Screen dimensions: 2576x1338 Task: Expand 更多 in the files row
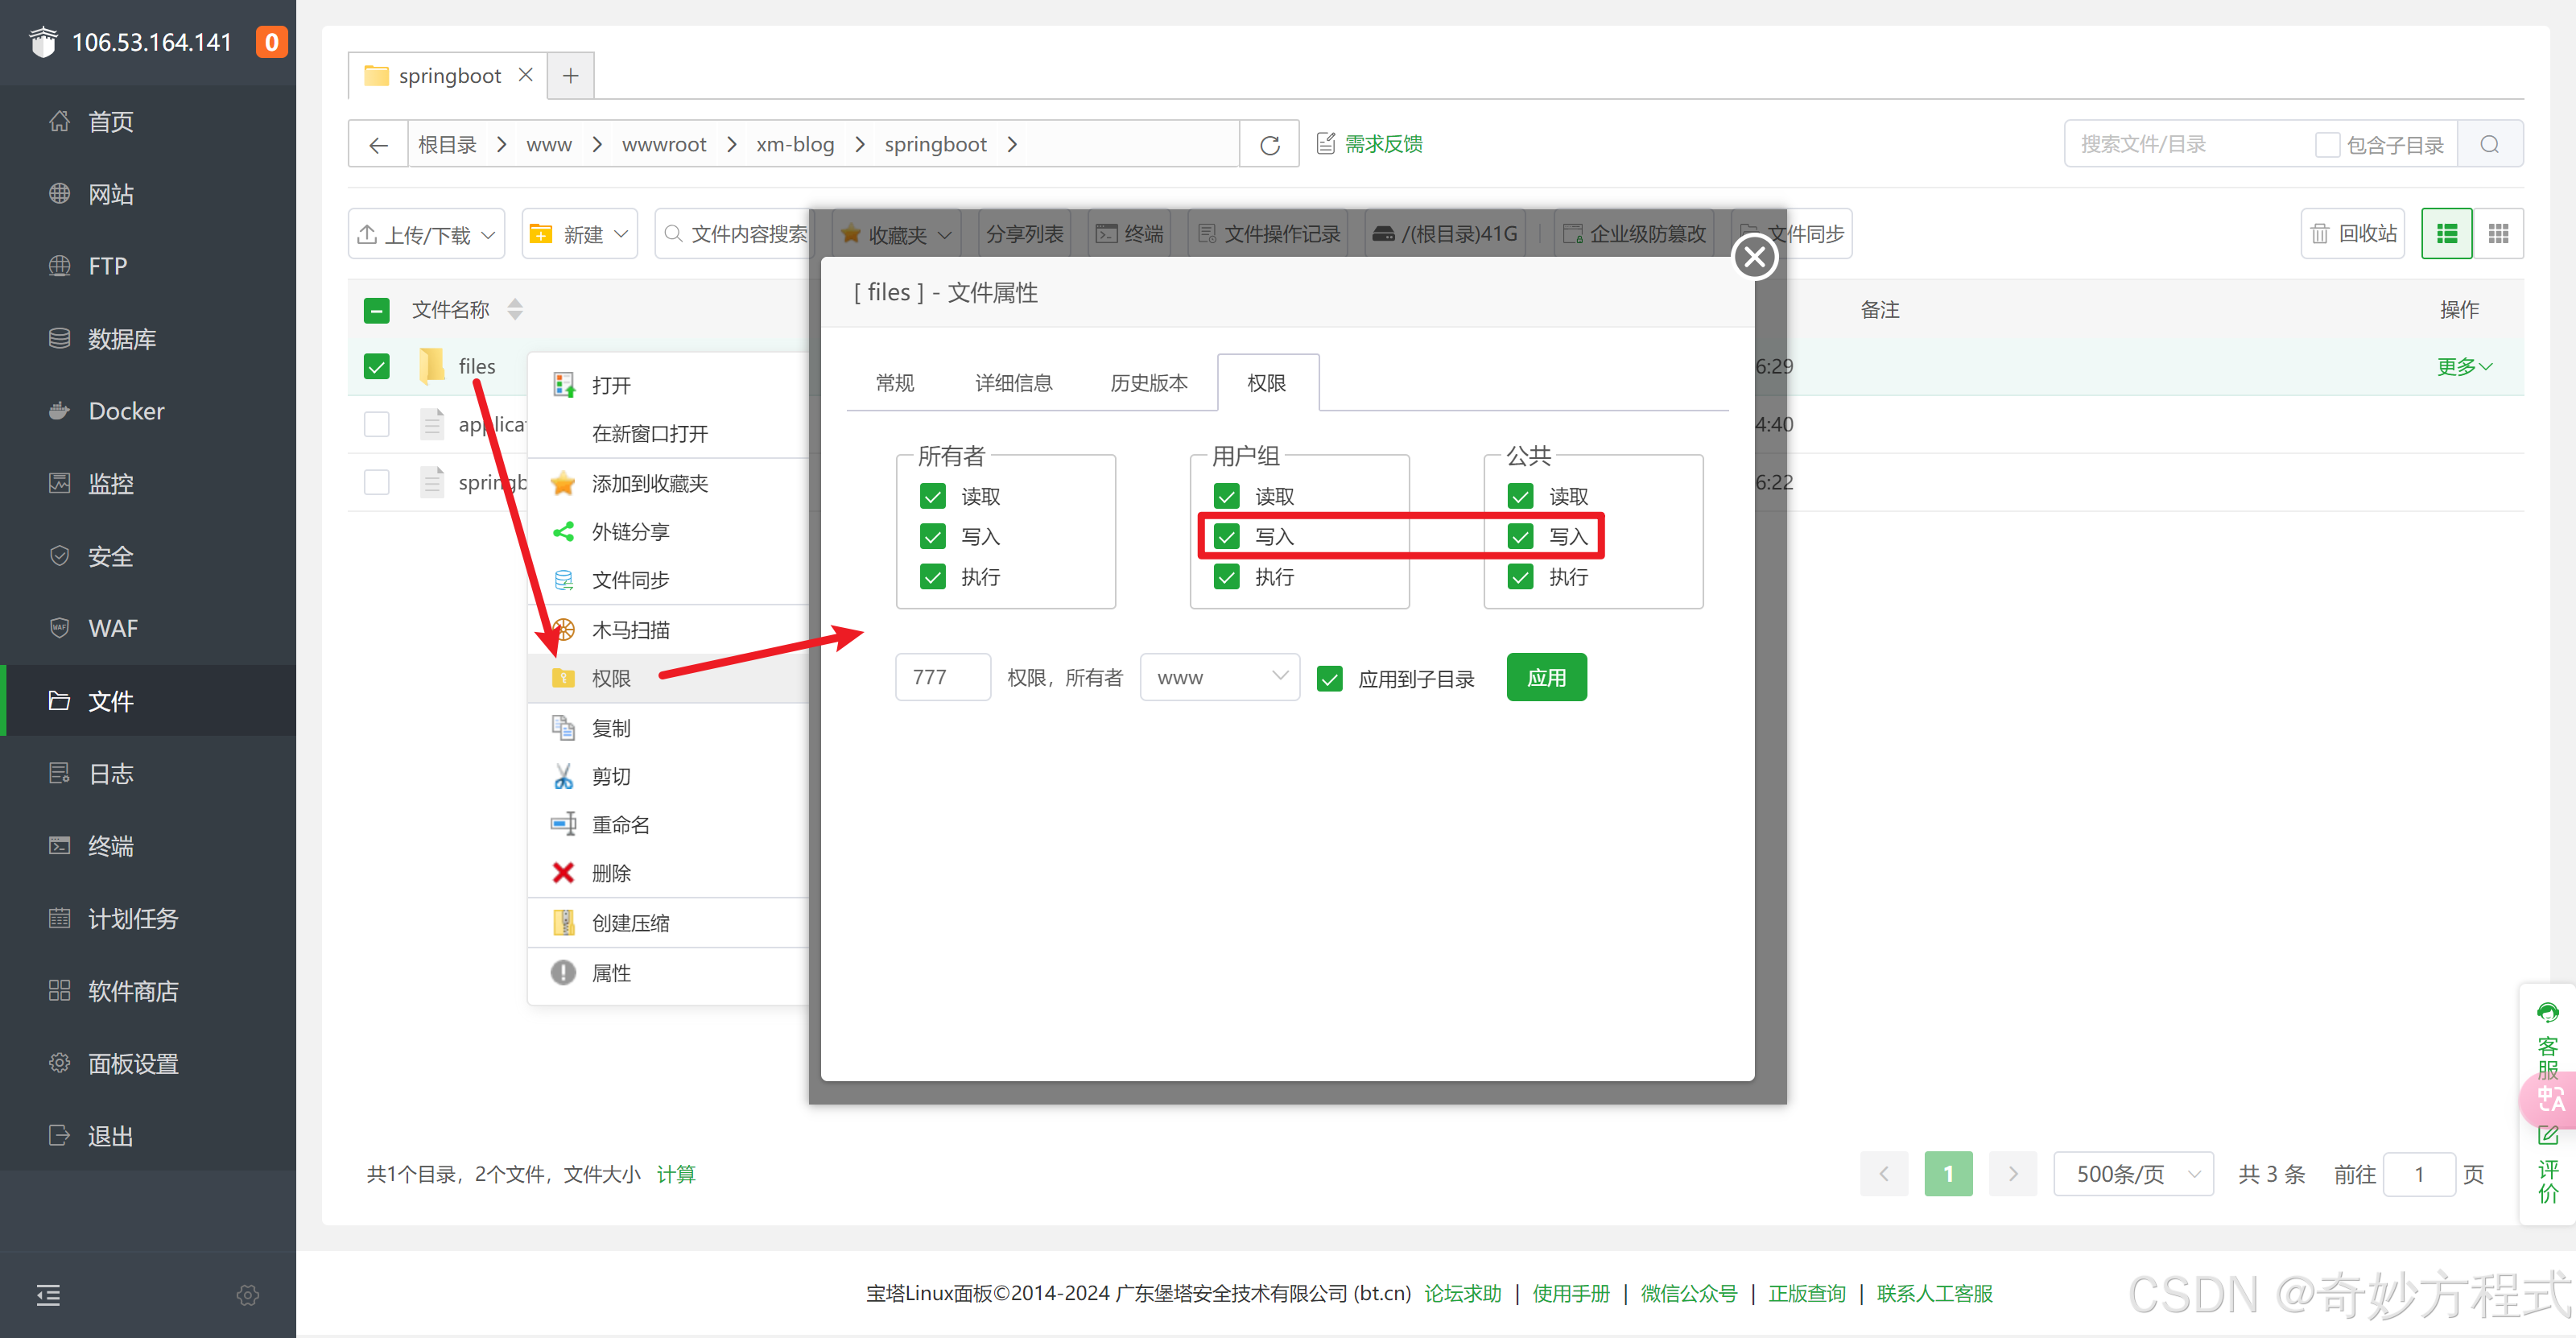coord(2464,366)
